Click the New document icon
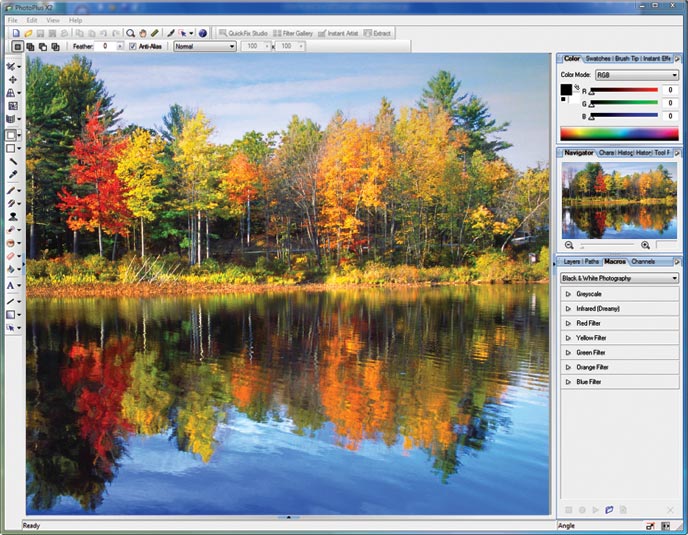This screenshot has width=688, height=535. pos(16,33)
